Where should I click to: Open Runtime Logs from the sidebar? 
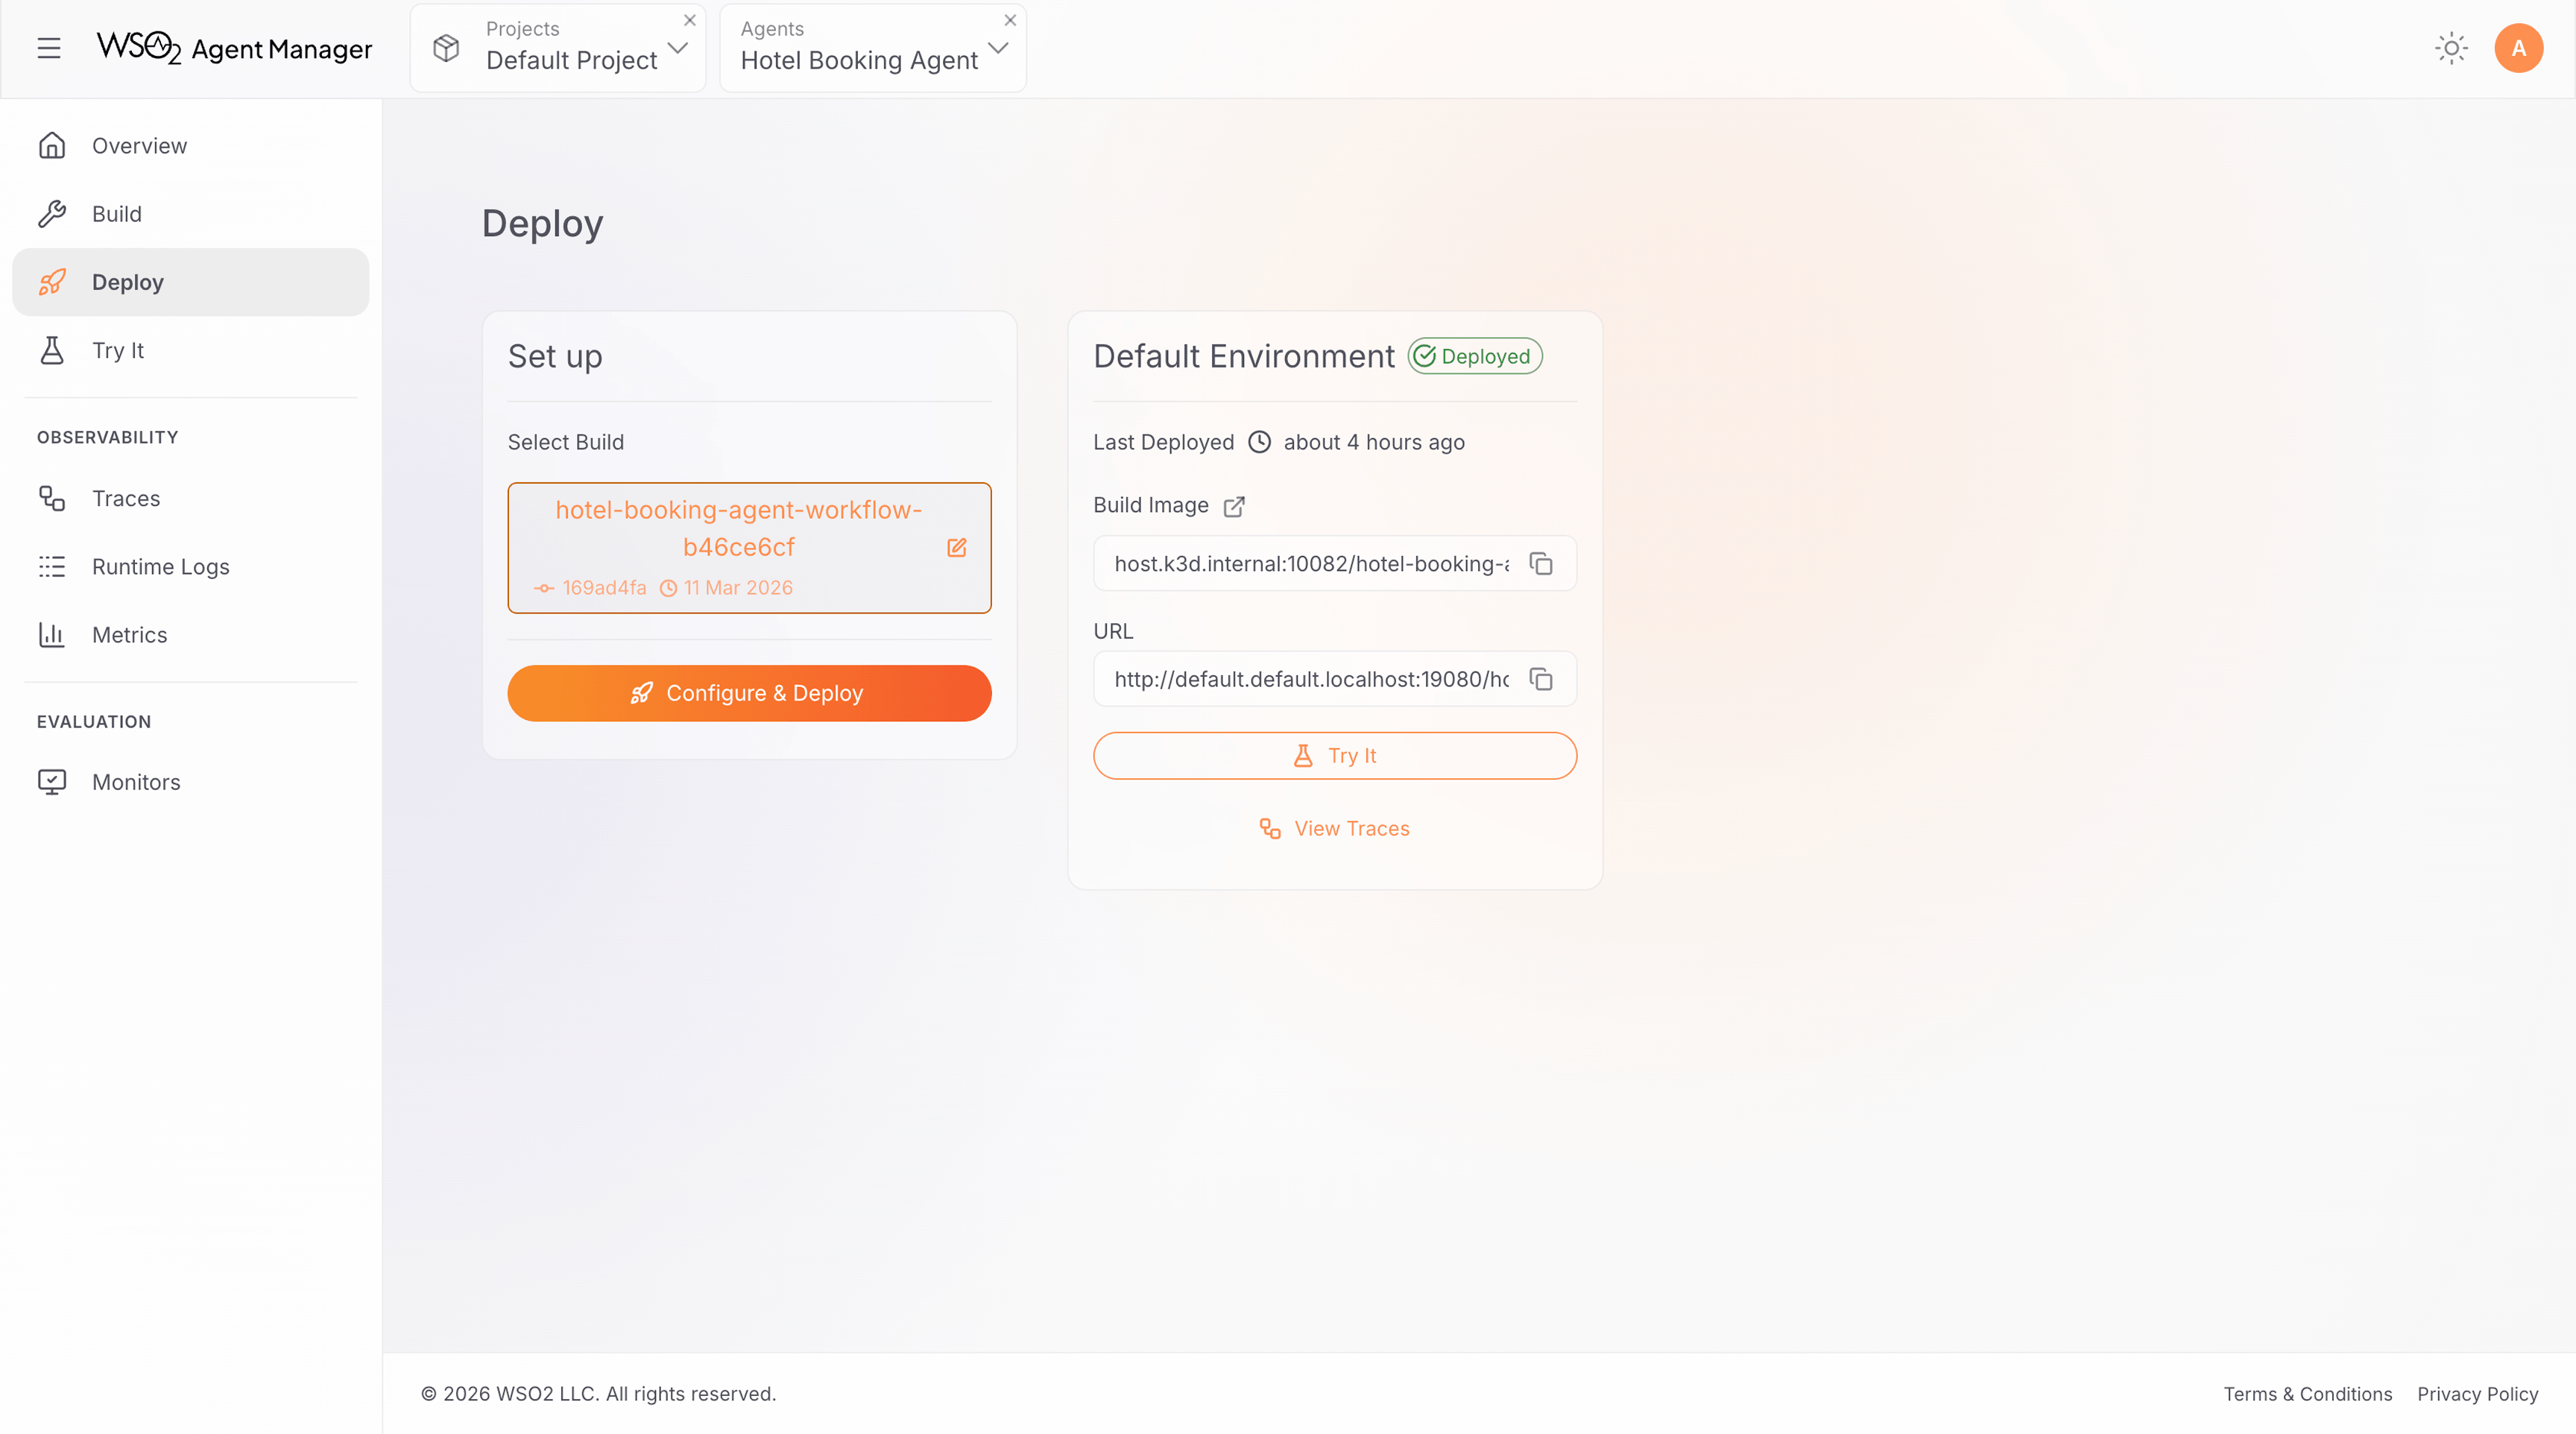tap(161, 566)
